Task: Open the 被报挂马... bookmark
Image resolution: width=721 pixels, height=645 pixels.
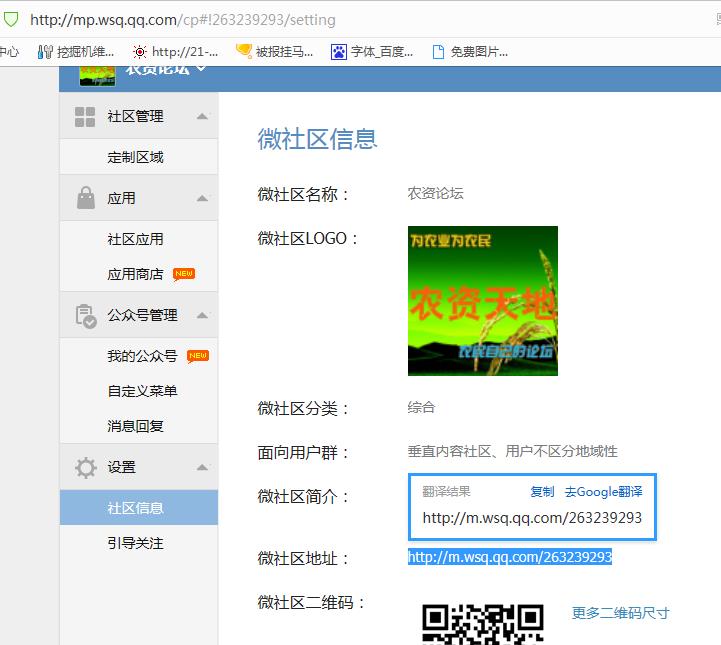Action: pyautogui.click(x=275, y=51)
